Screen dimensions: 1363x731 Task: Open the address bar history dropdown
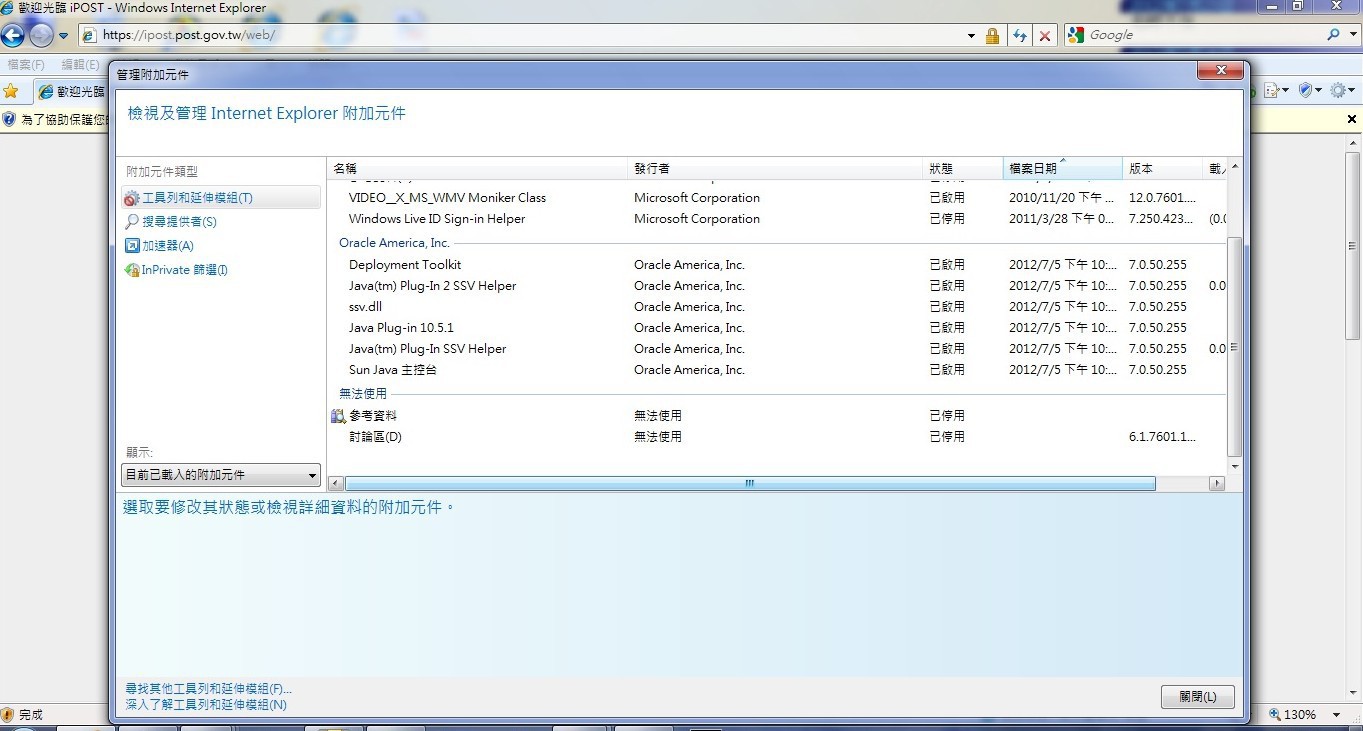tap(971, 36)
